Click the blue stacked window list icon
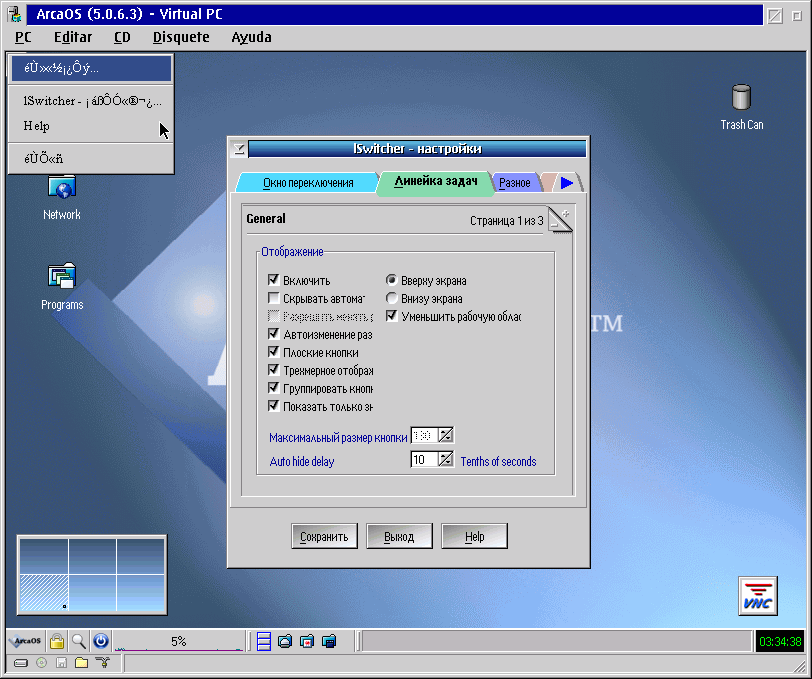Screen dimensions: 812x679 (x=264, y=641)
